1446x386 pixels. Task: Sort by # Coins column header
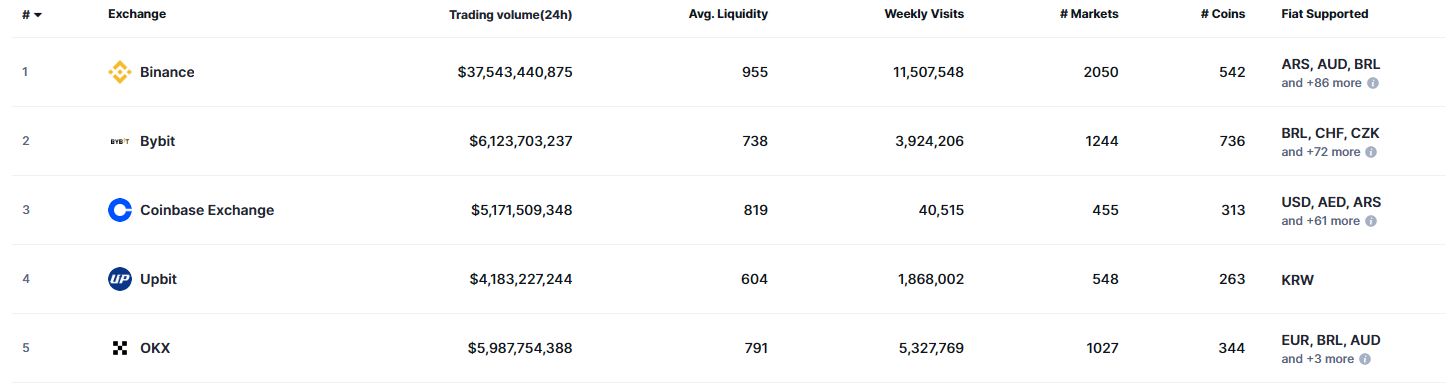click(1223, 14)
